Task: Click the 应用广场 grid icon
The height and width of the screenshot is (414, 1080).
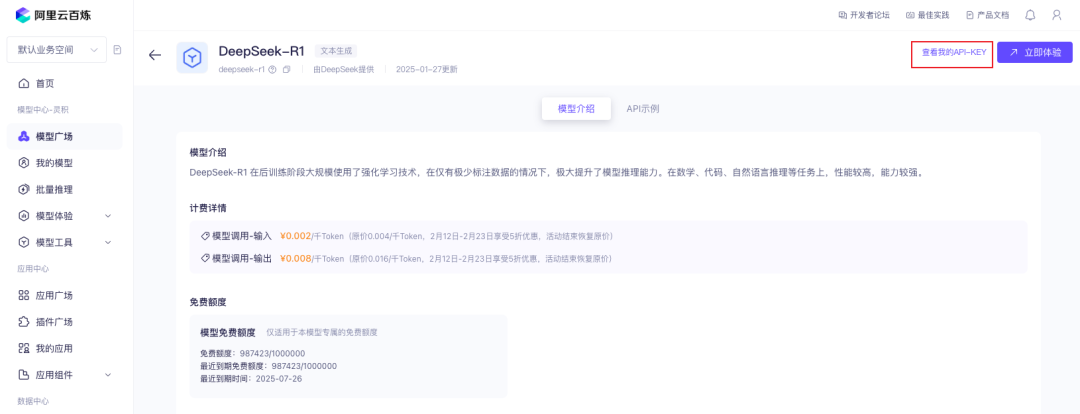Action: [x=23, y=296]
